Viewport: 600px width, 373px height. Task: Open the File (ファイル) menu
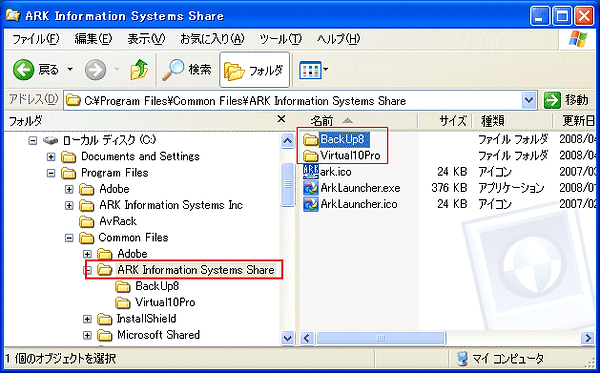36,39
